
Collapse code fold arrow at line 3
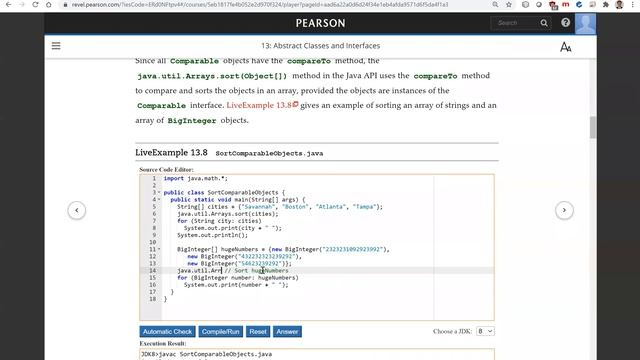159,192
